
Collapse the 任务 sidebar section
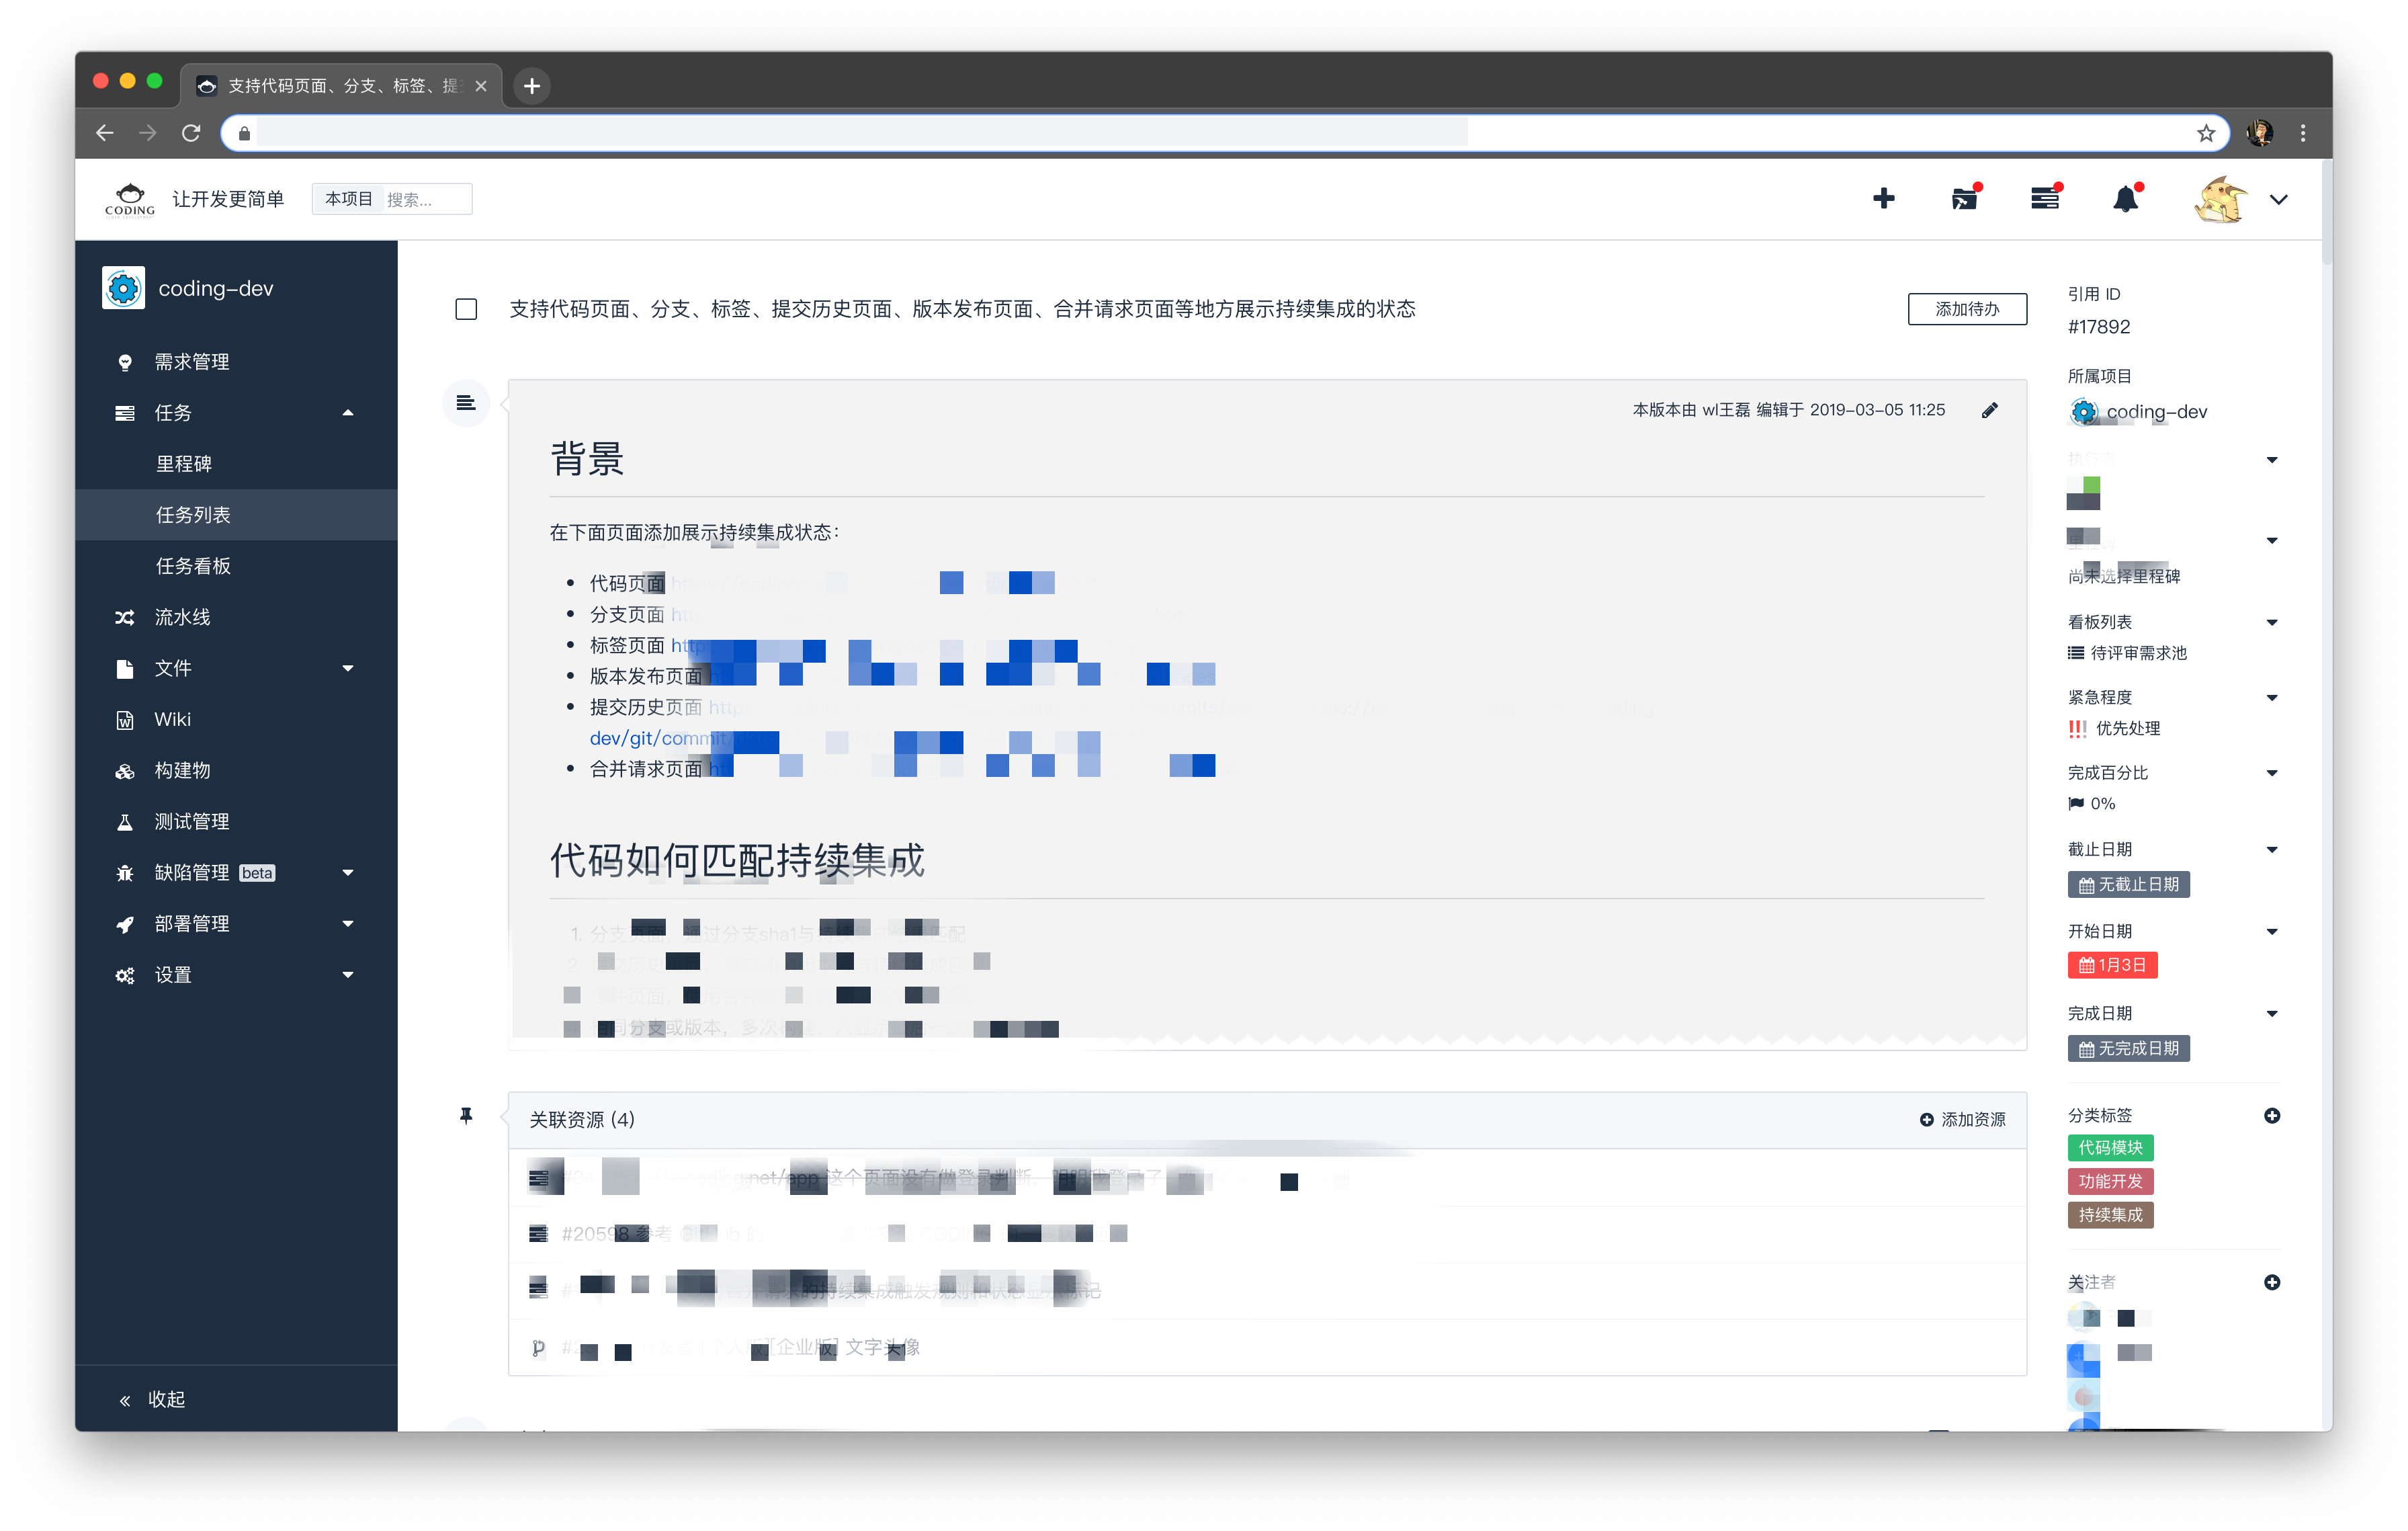[x=348, y=412]
